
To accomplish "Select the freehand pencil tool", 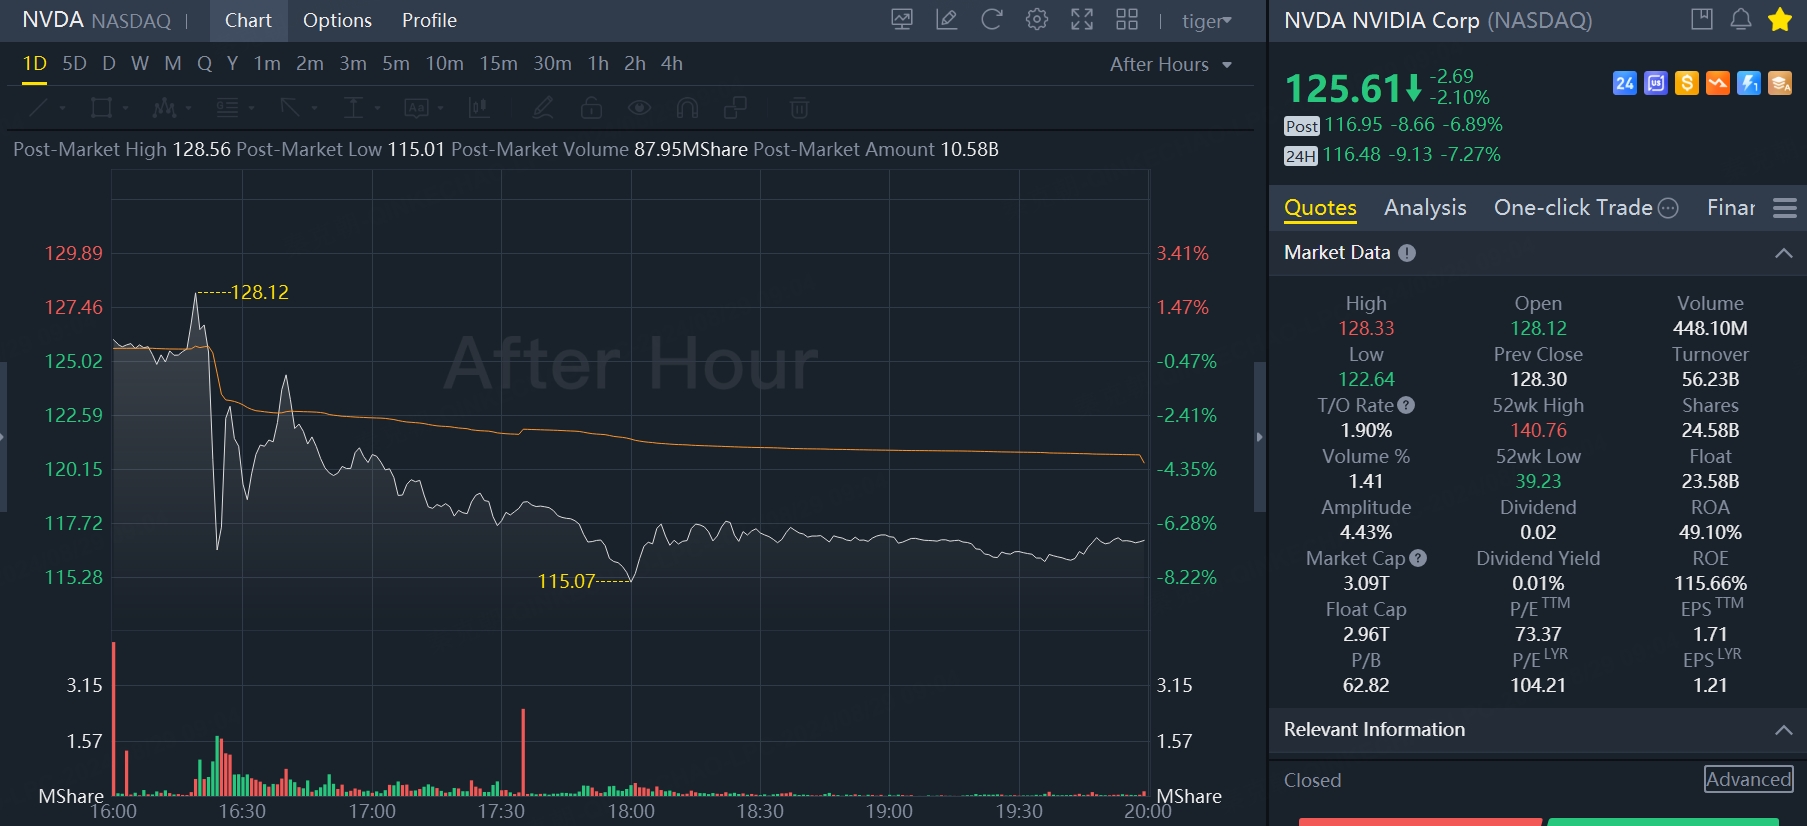I will tap(543, 107).
